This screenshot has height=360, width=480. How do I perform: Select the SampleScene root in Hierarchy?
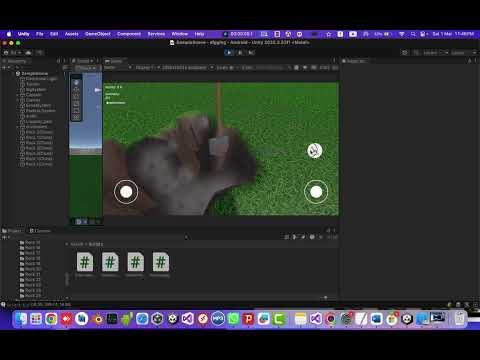(35, 73)
